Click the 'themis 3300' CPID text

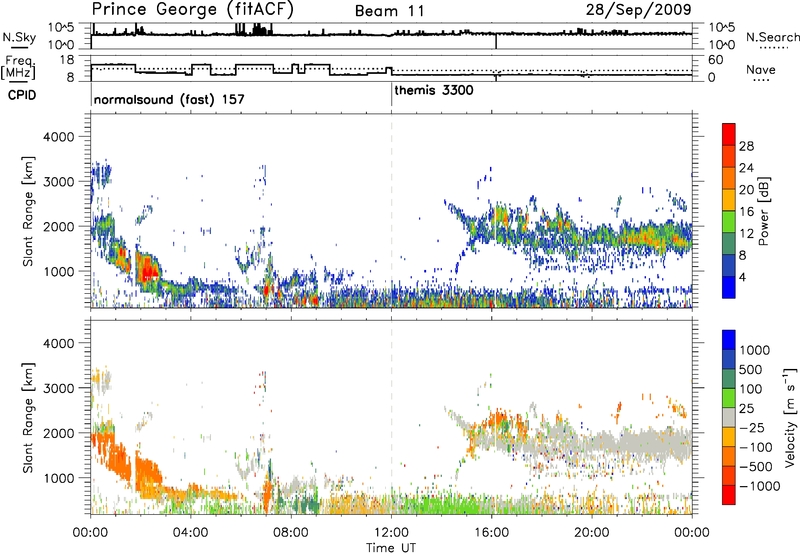click(x=434, y=90)
